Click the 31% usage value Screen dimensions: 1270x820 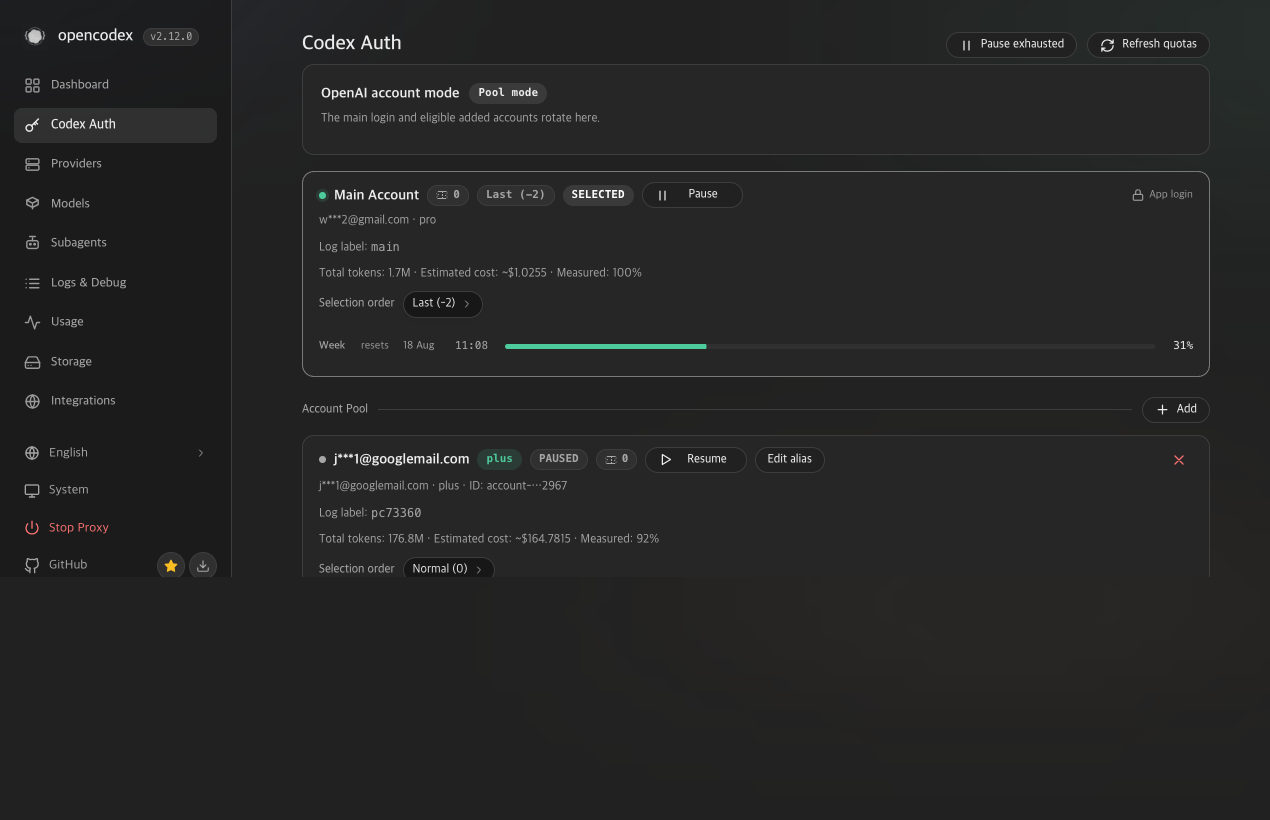[1183, 346]
